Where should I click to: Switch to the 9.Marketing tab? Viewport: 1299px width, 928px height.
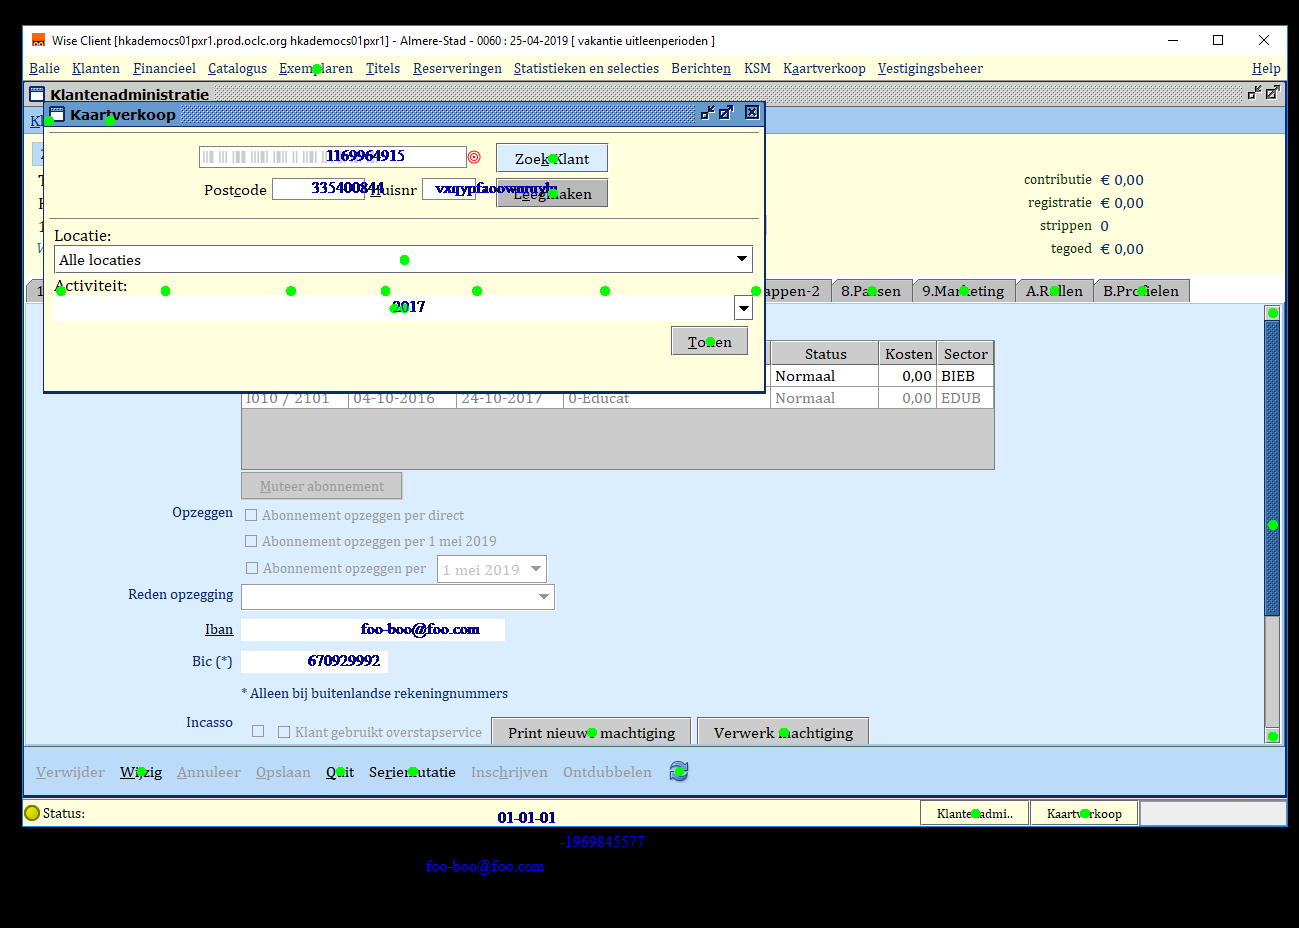[963, 291]
